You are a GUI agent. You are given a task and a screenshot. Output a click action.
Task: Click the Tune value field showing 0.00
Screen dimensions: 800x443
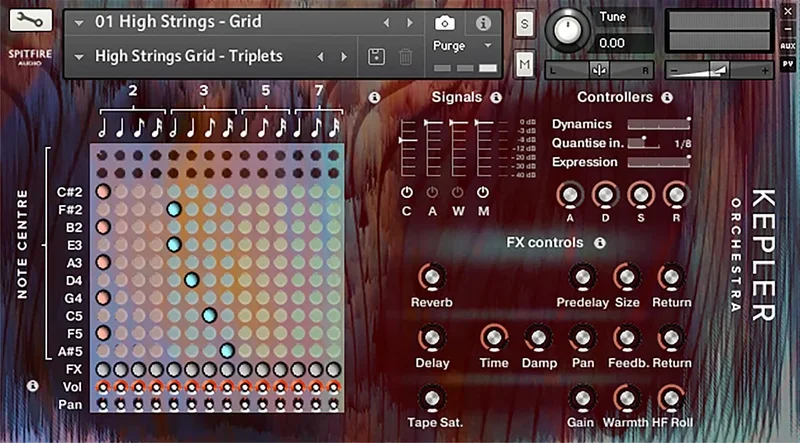click(623, 43)
